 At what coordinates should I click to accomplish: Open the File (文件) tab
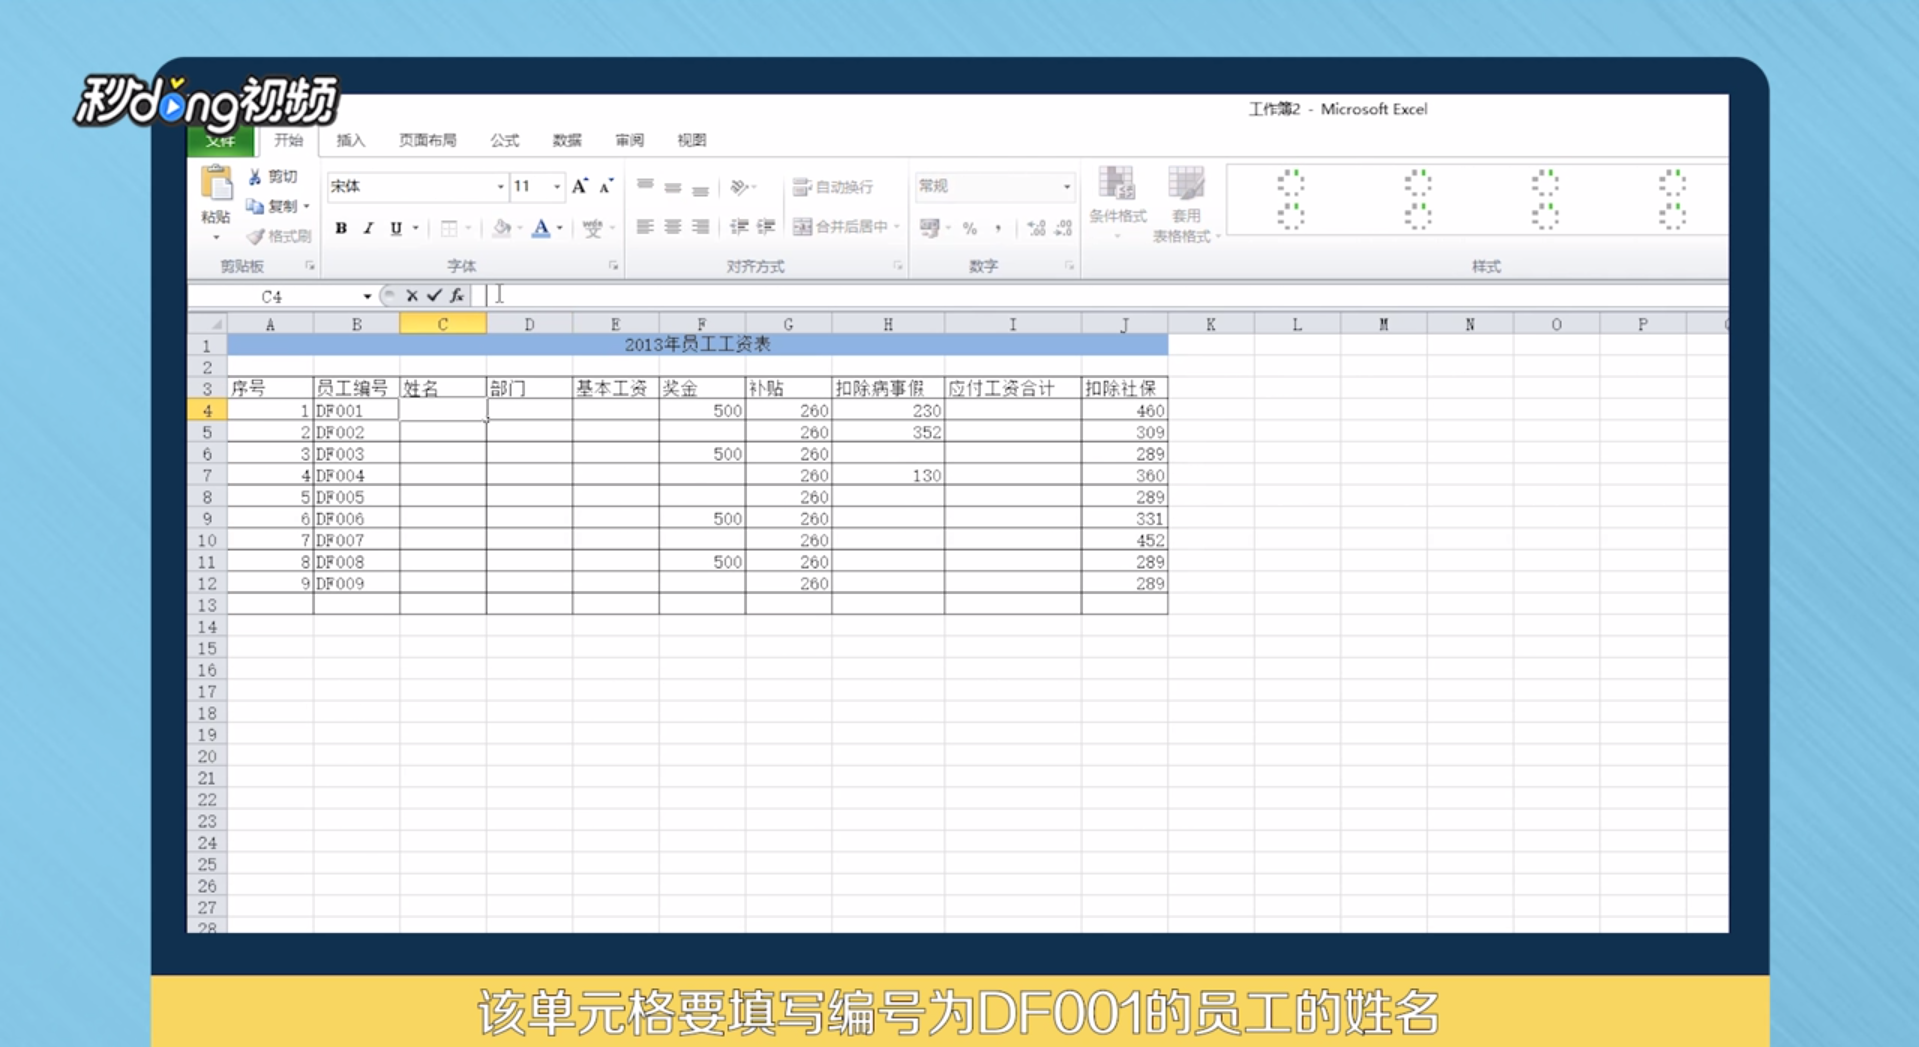click(220, 141)
